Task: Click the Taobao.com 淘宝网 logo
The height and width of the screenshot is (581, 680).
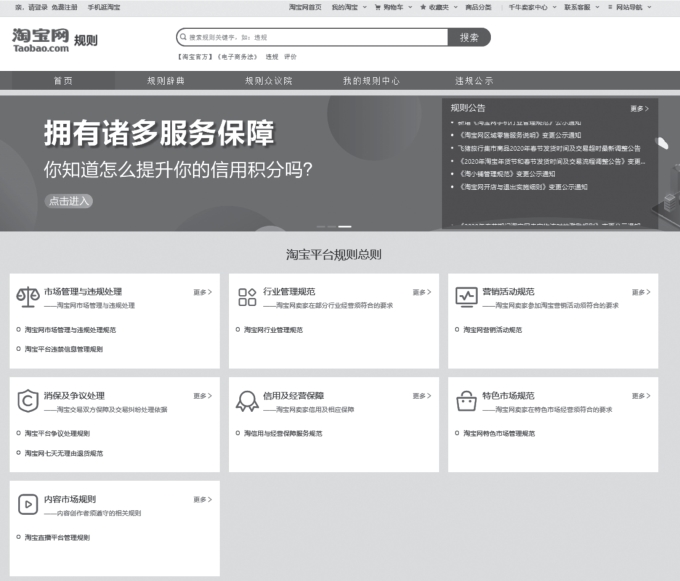Action: (x=42, y=40)
